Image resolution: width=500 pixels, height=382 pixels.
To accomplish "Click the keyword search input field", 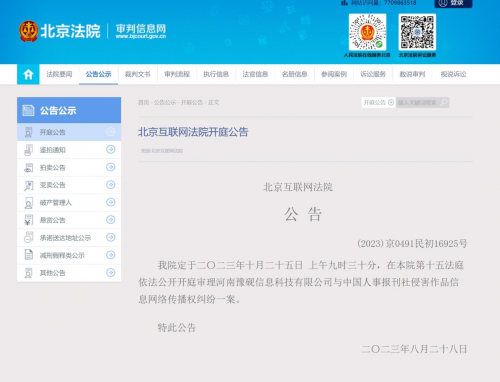I will coord(418,103).
